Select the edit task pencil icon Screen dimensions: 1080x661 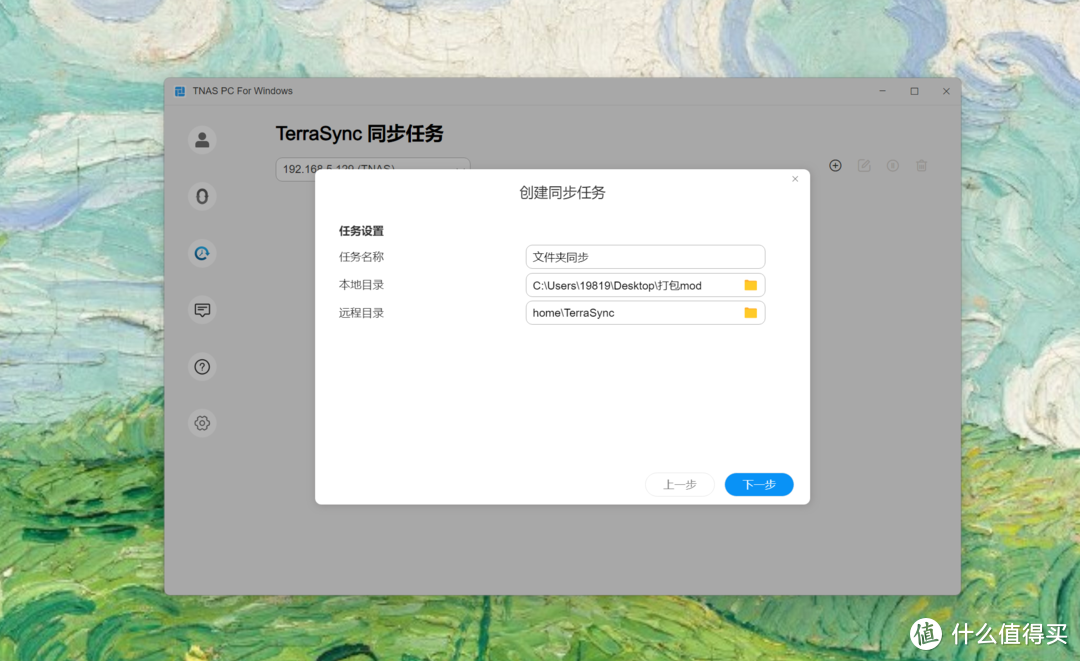(864, 165)
